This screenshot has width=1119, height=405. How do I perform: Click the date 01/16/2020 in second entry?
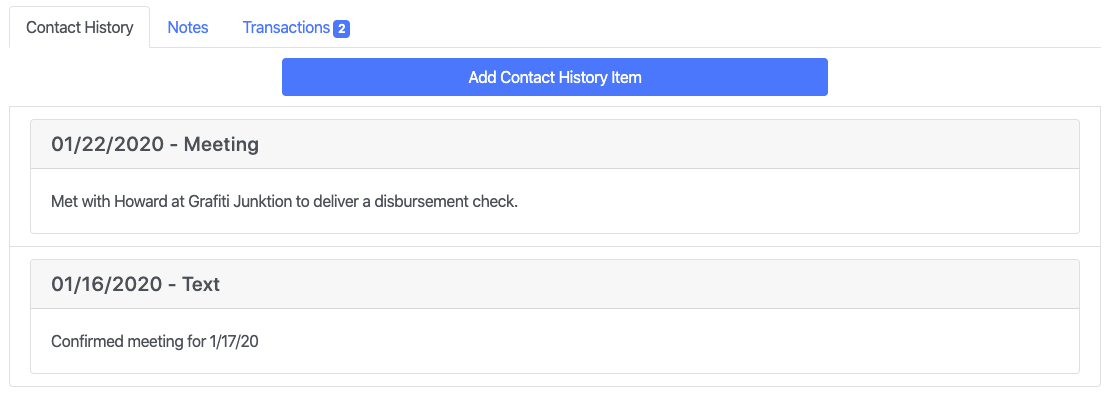coord(106,284)
